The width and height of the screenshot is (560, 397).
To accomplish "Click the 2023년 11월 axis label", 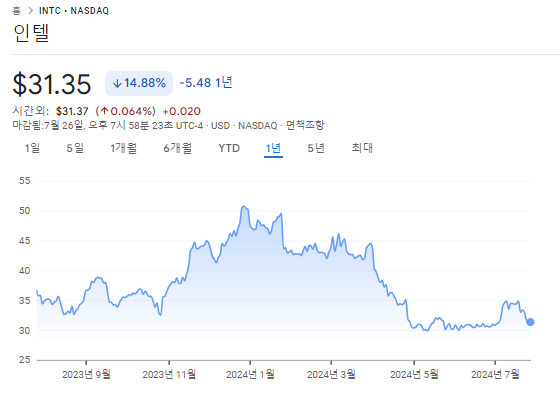I will pyautogui.click(x=169, y=374).
